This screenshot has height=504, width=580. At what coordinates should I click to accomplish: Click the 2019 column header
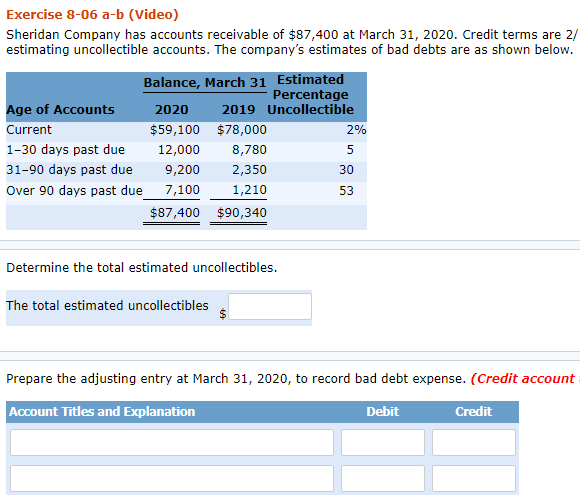coord(239,110)
